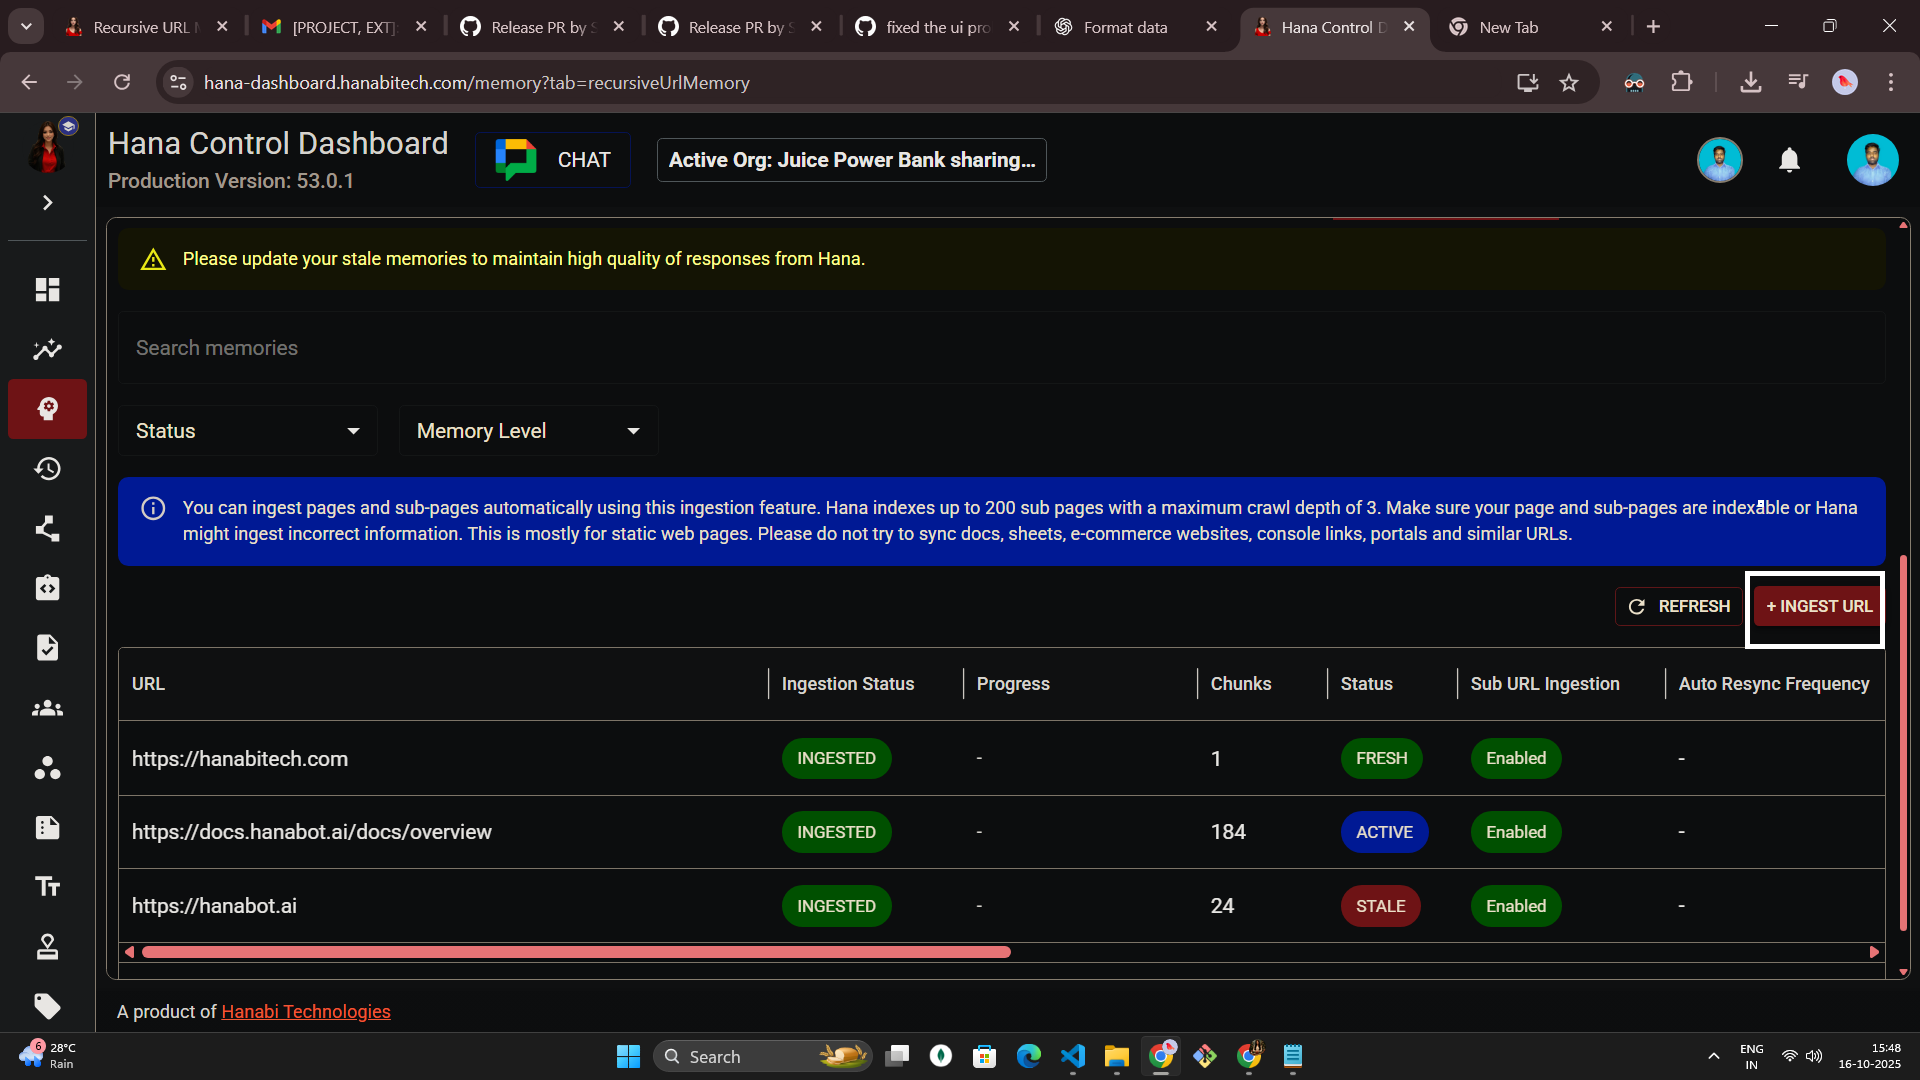Click the horizontal table scrollbar

click(576, 952)
